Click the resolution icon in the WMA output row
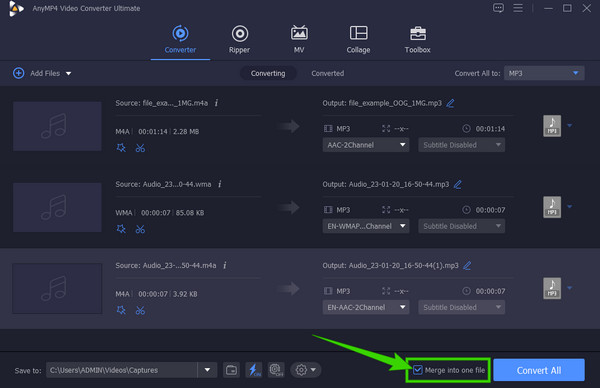 [386, 210]
